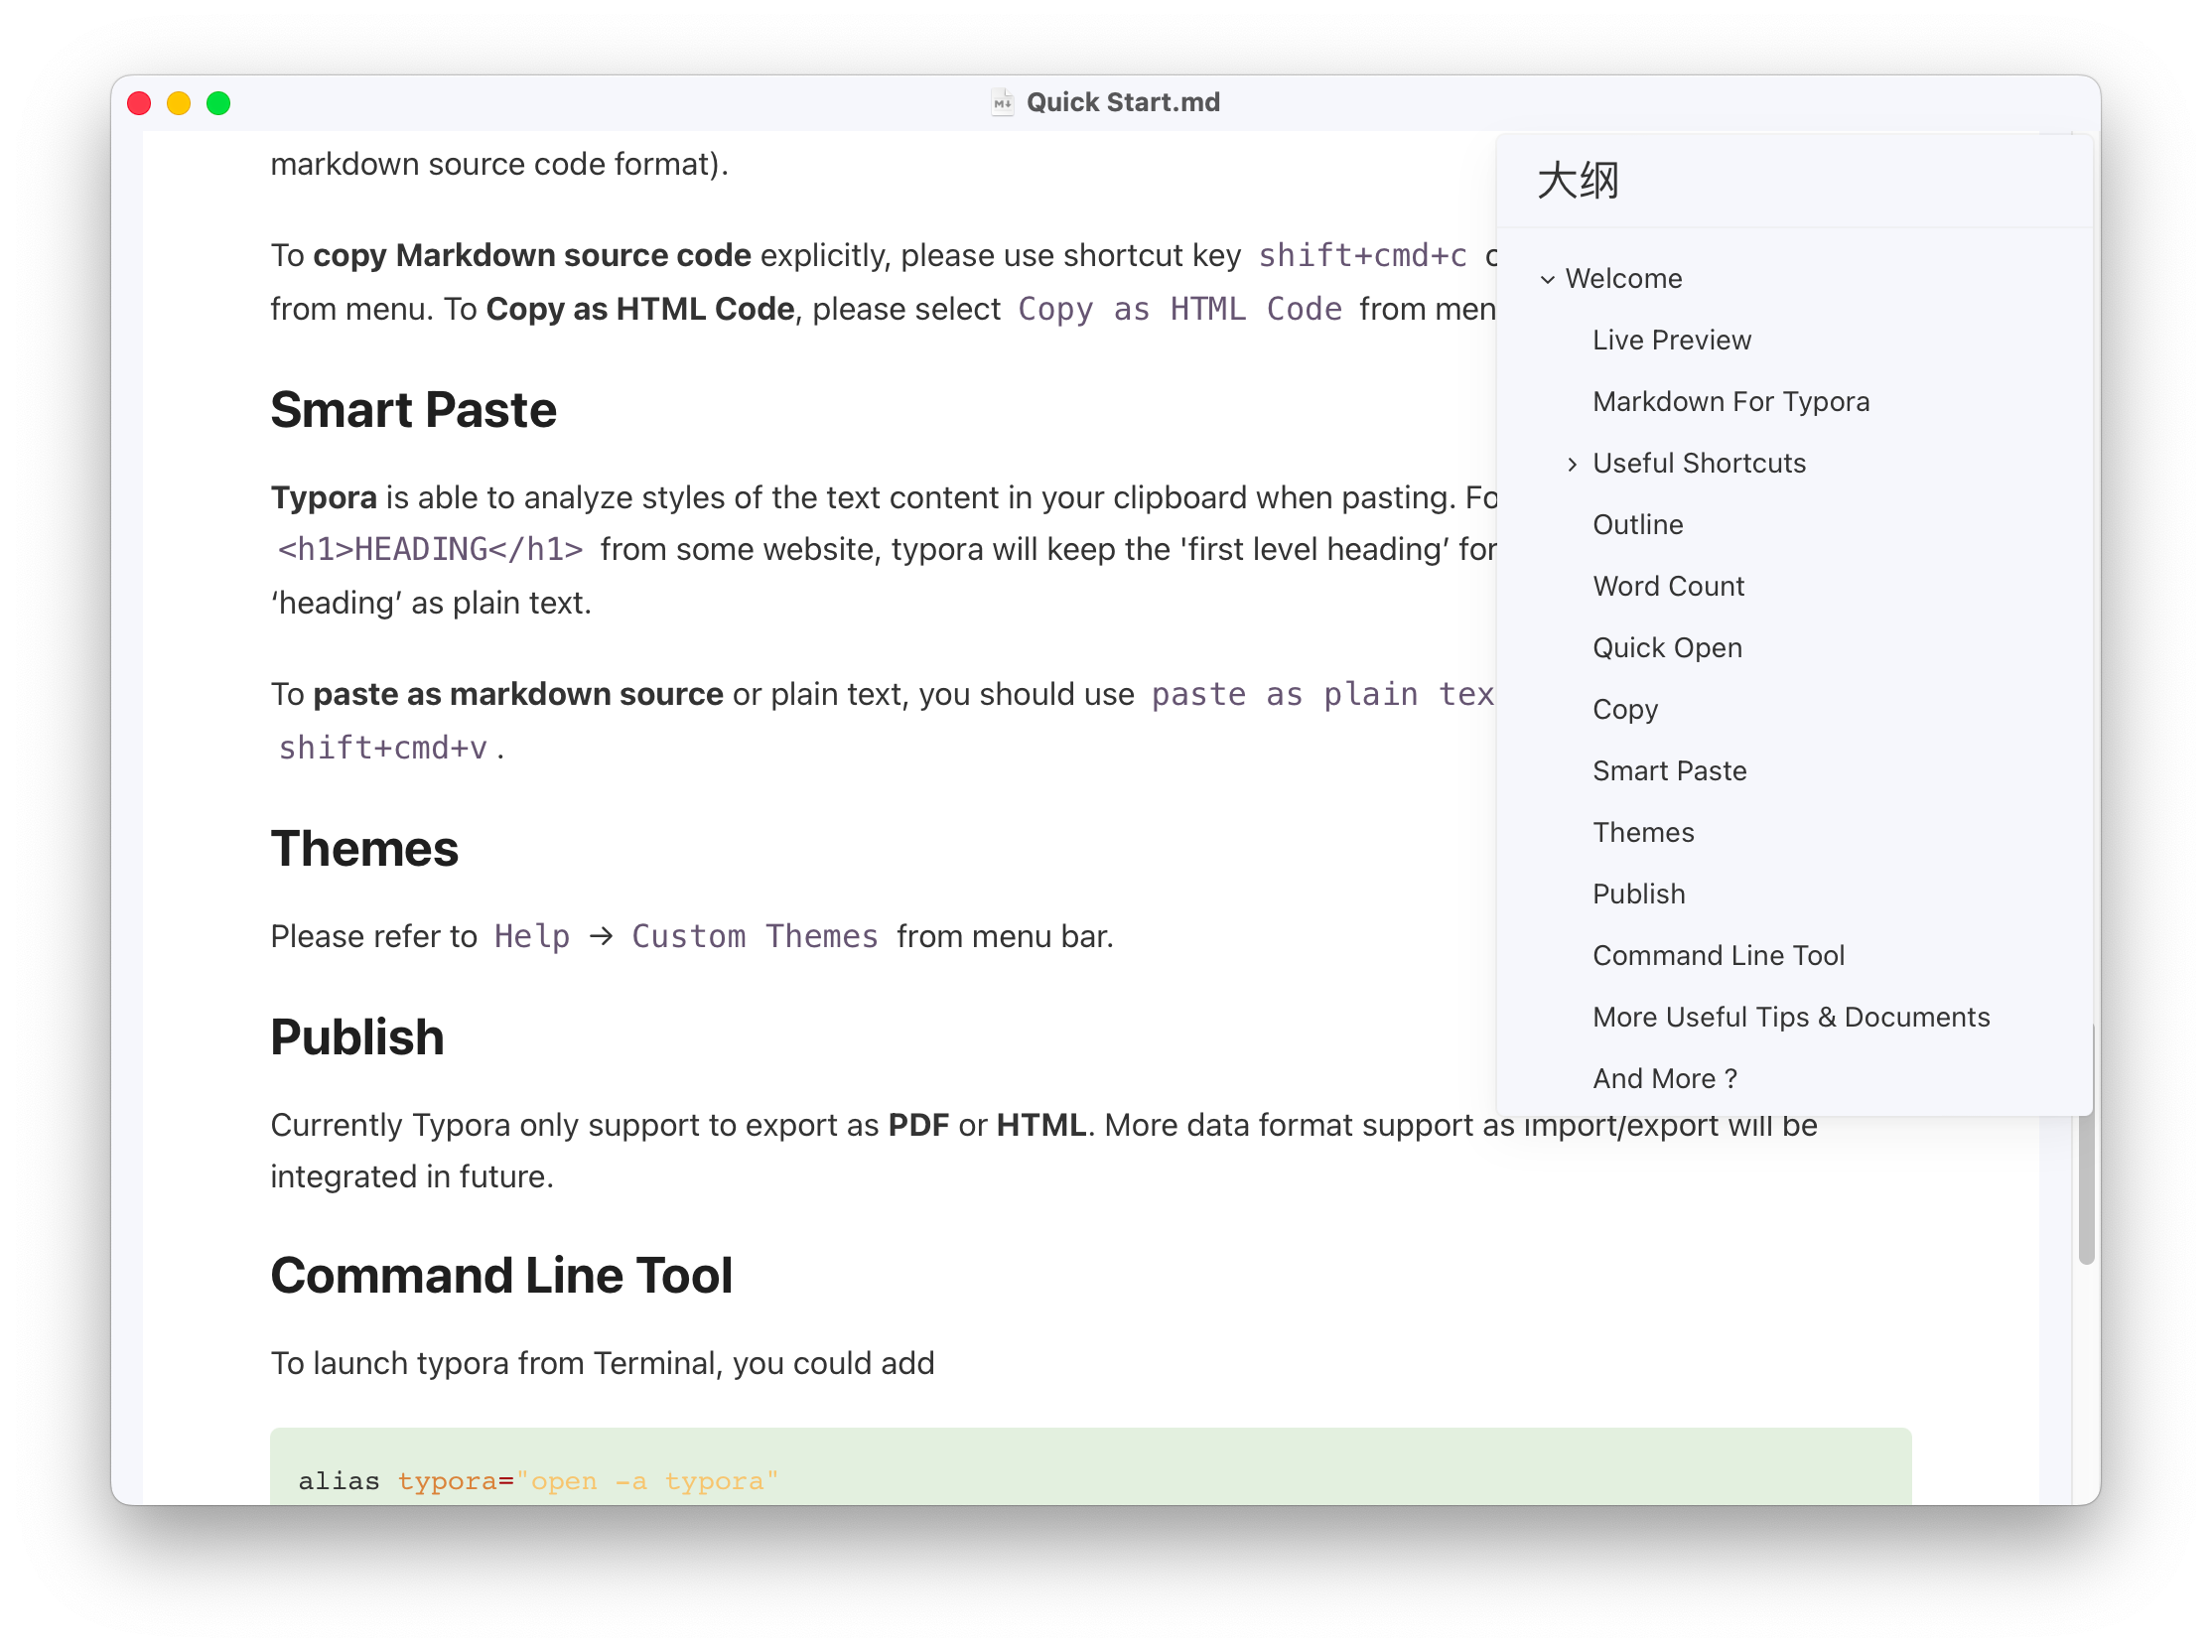Click the document vertical scrollbar thumb
2212x1652 pixels.
[x=2085, y=1190]
